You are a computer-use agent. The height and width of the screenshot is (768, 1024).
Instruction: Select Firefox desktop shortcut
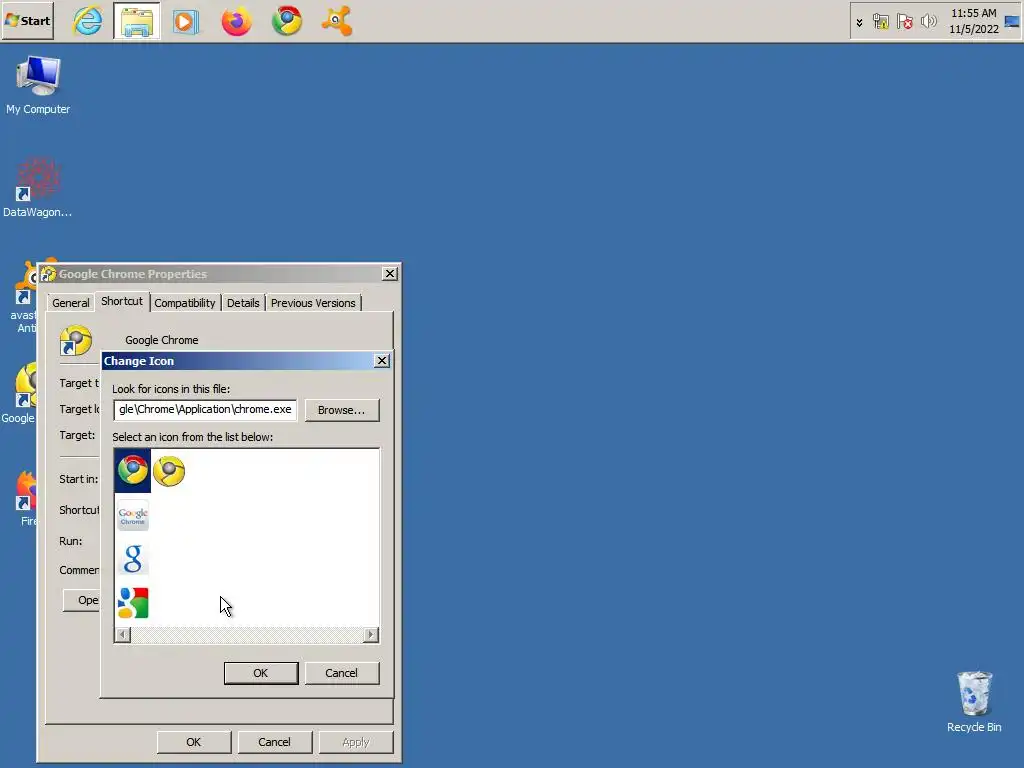(26, 498)
